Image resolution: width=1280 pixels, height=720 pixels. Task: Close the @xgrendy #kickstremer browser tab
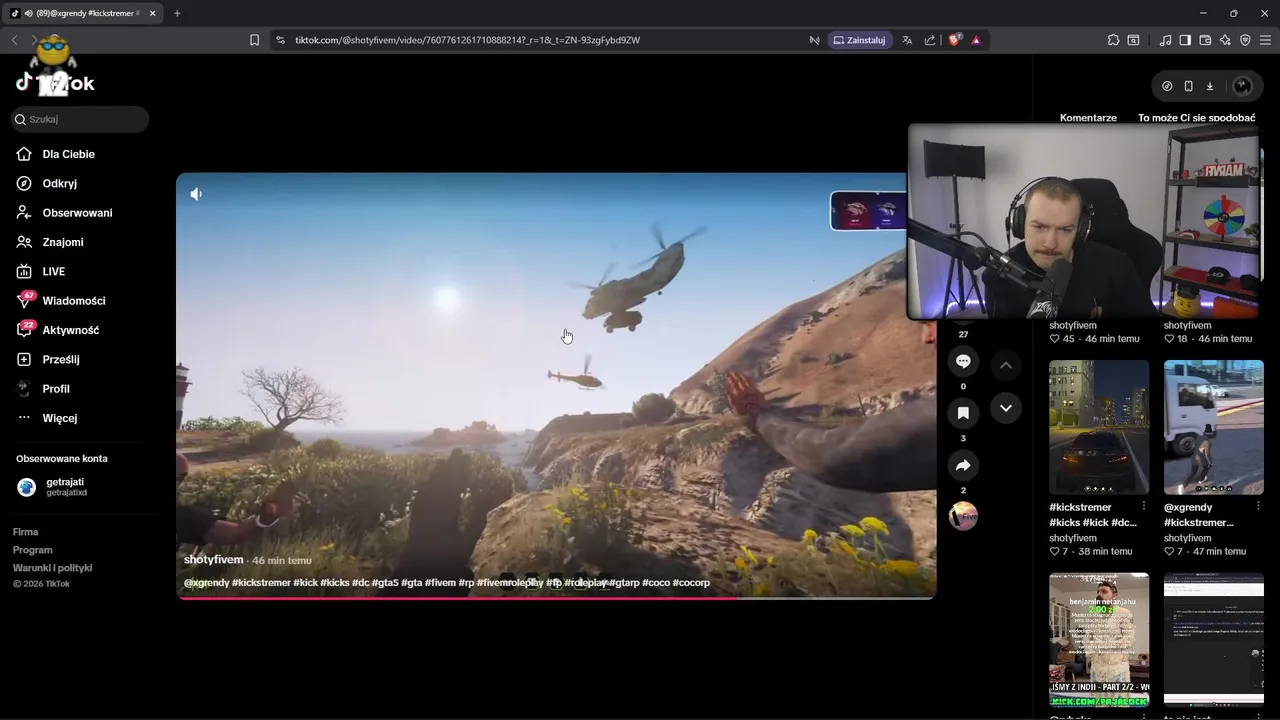coord(153,13)
